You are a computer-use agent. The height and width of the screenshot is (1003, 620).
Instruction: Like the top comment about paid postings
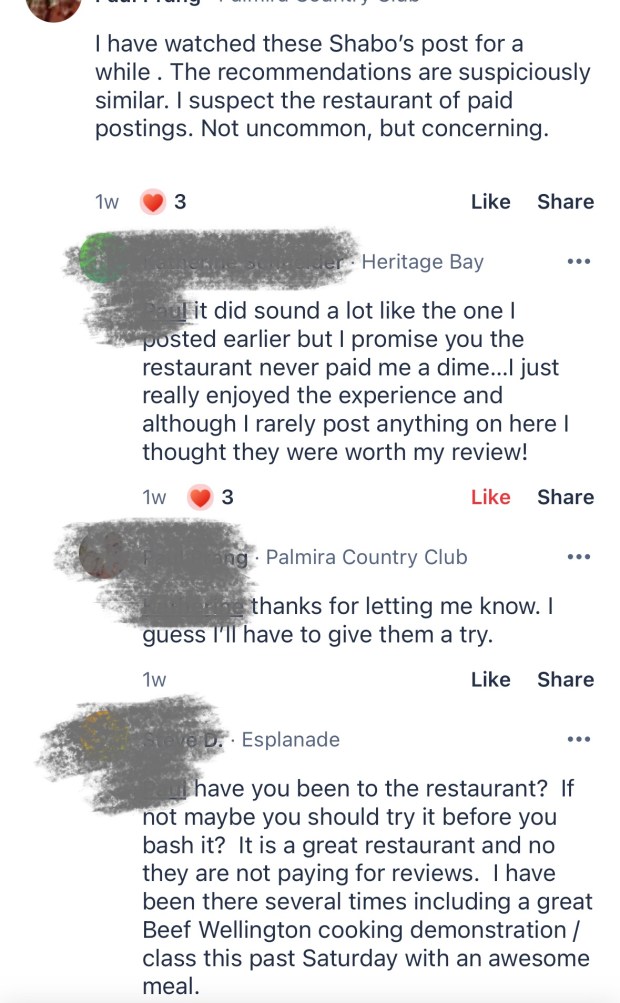pos(490,202)
